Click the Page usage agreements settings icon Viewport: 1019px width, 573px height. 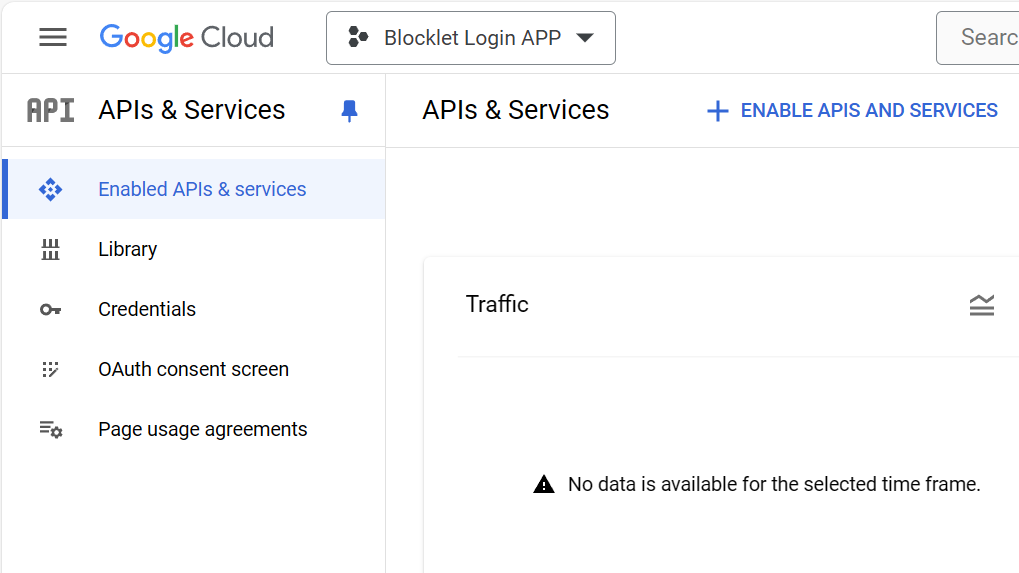[50, 429]
